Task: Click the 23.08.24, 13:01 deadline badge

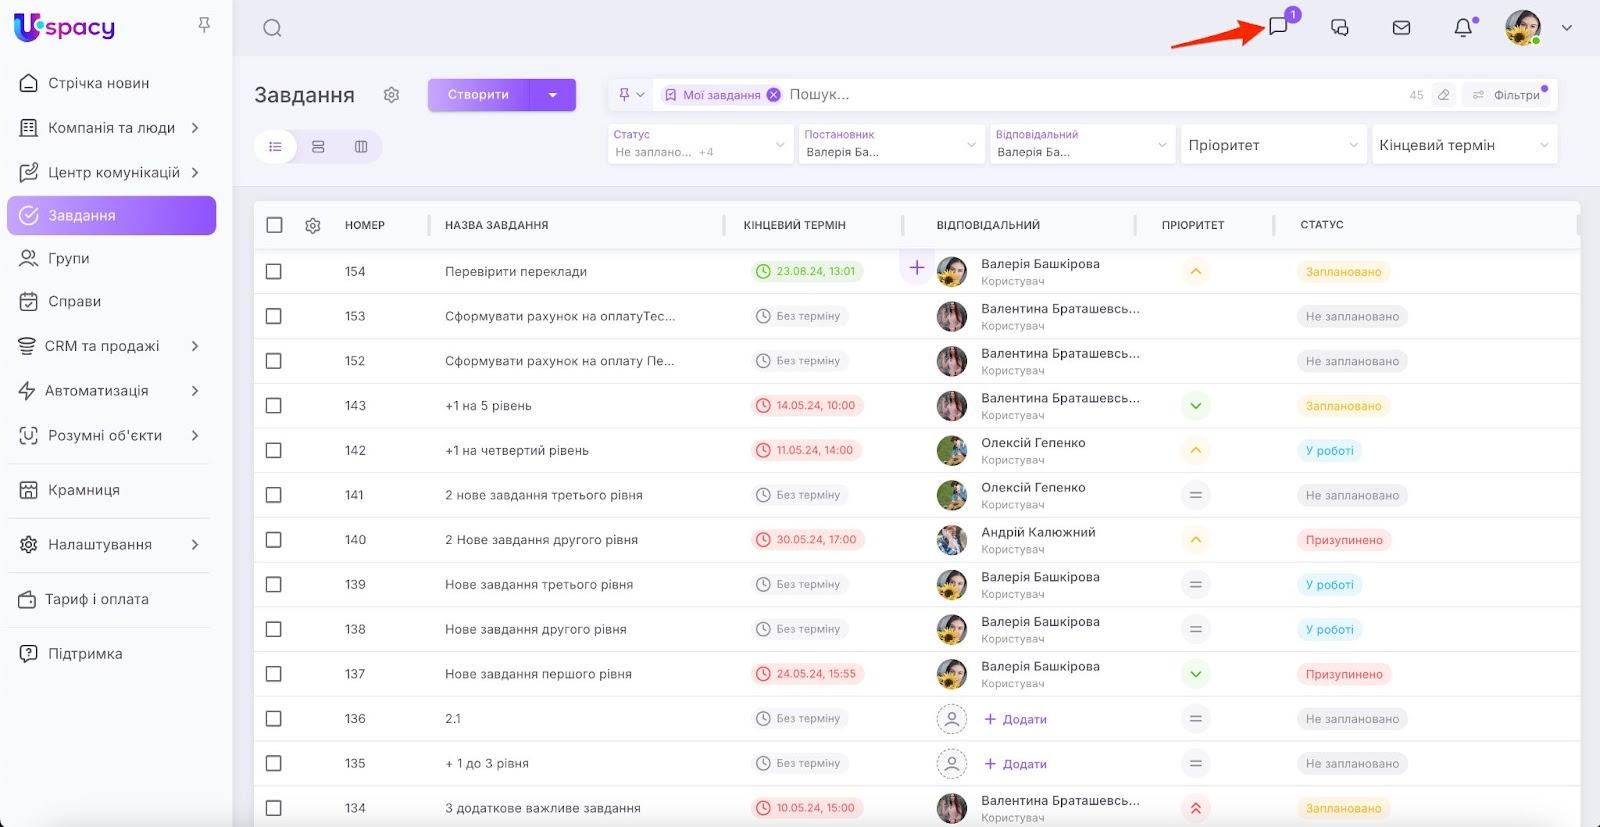Action: coord(807,271)
